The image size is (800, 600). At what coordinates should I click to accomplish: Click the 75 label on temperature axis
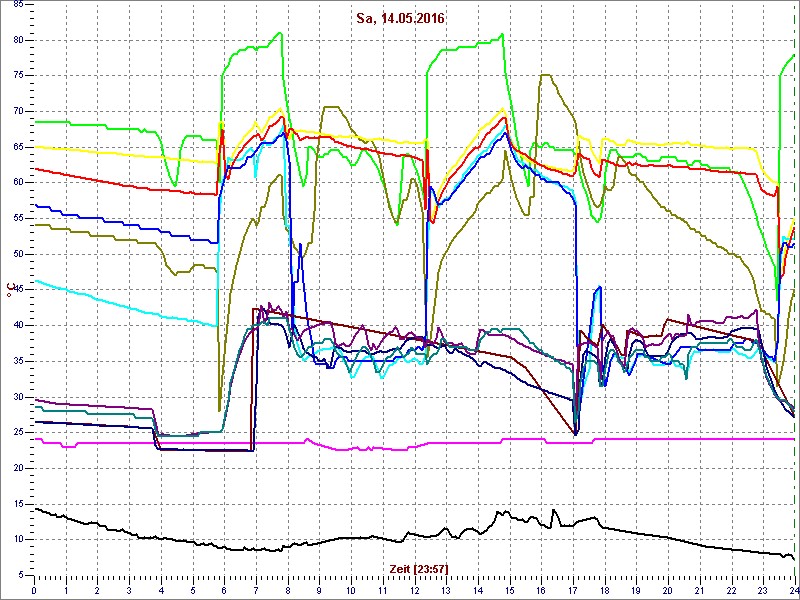[x=17, y=76]
